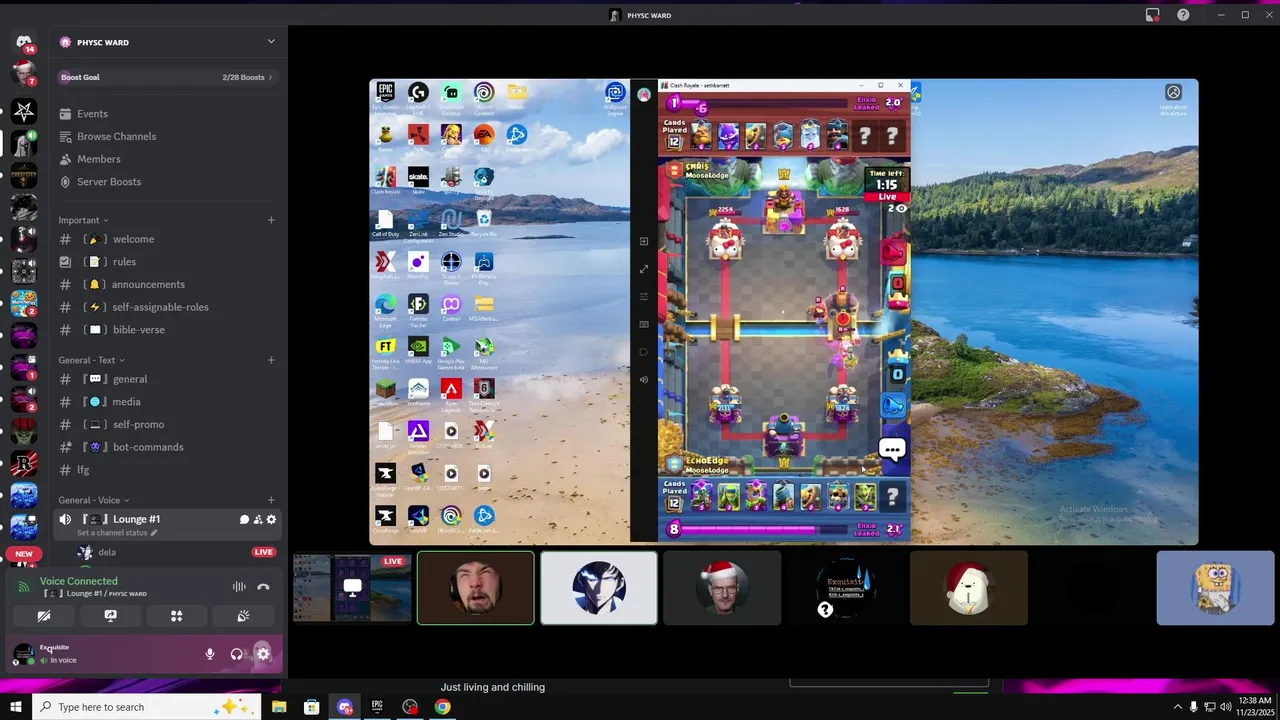1280x720 pixels.
Task: Deafen with the headphones icon
Action: 237,654
